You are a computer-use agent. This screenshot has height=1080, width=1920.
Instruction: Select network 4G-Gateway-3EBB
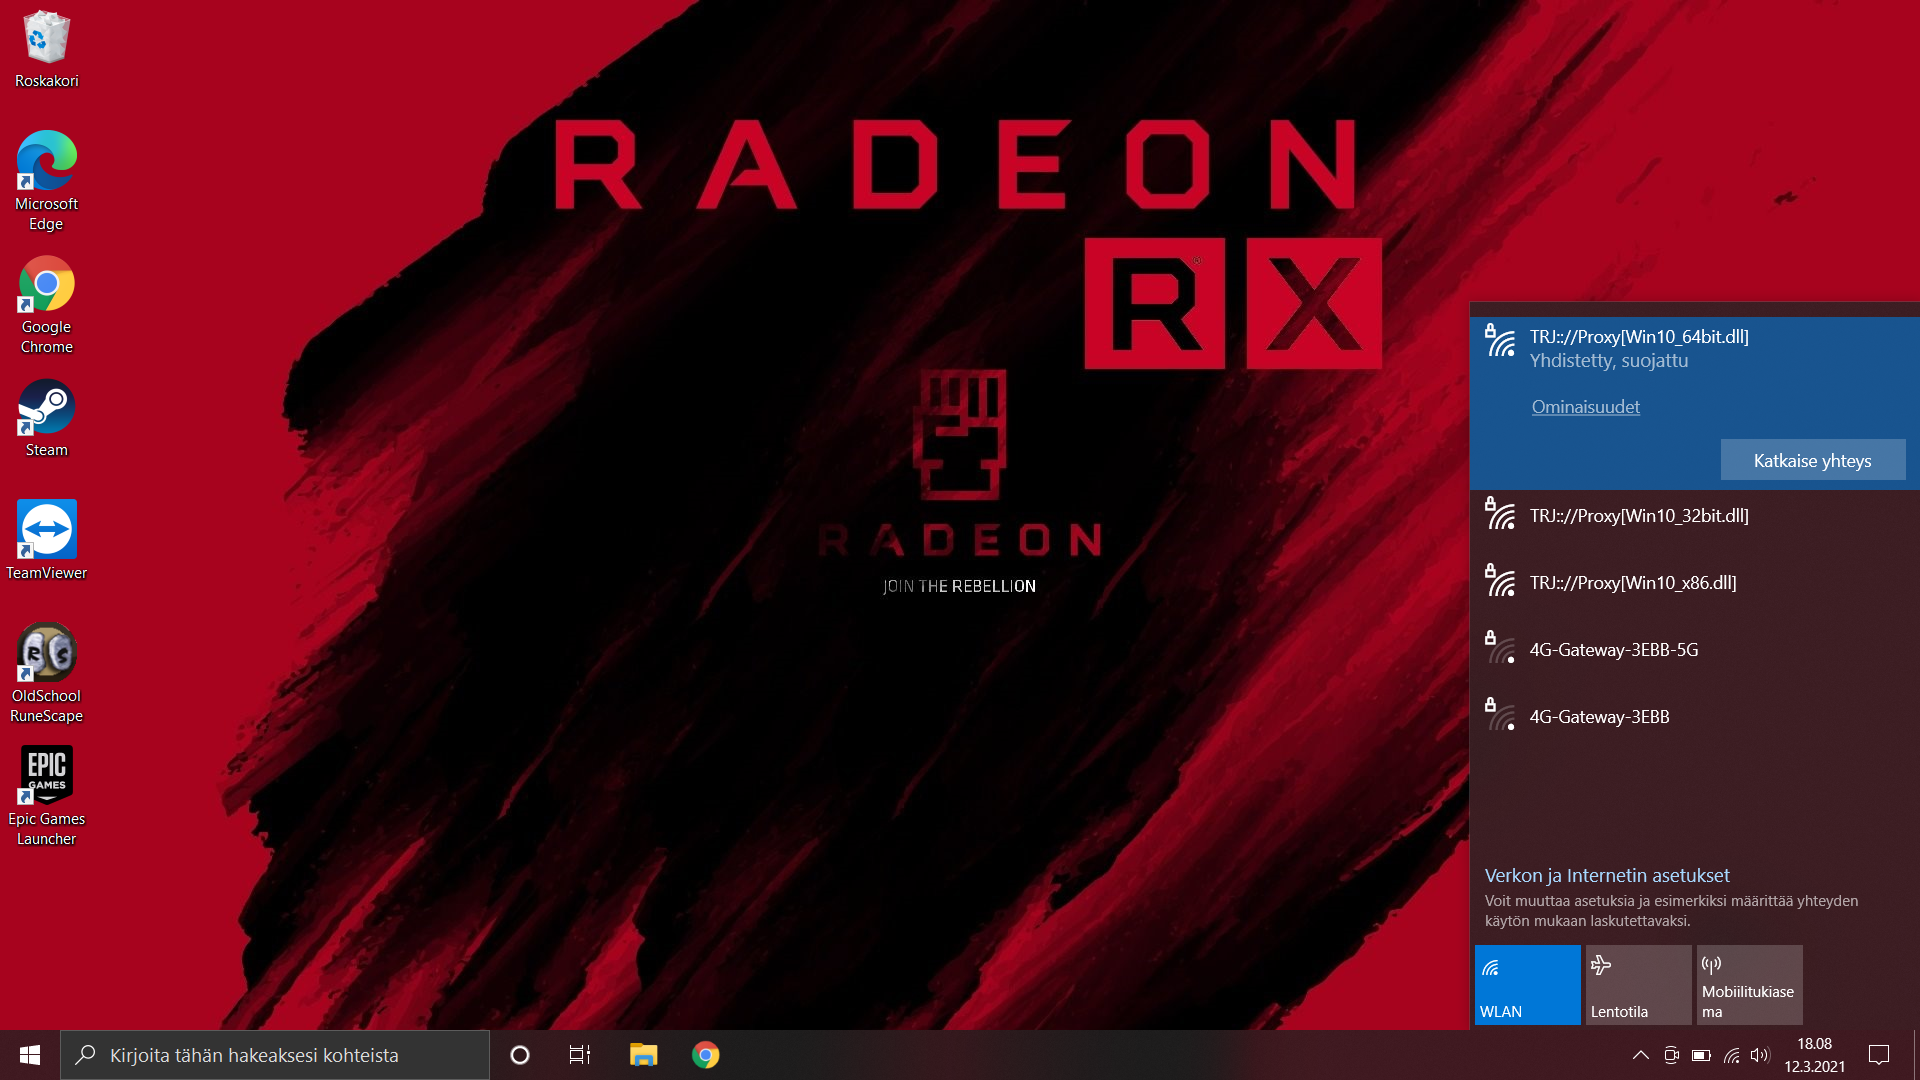1694,717
